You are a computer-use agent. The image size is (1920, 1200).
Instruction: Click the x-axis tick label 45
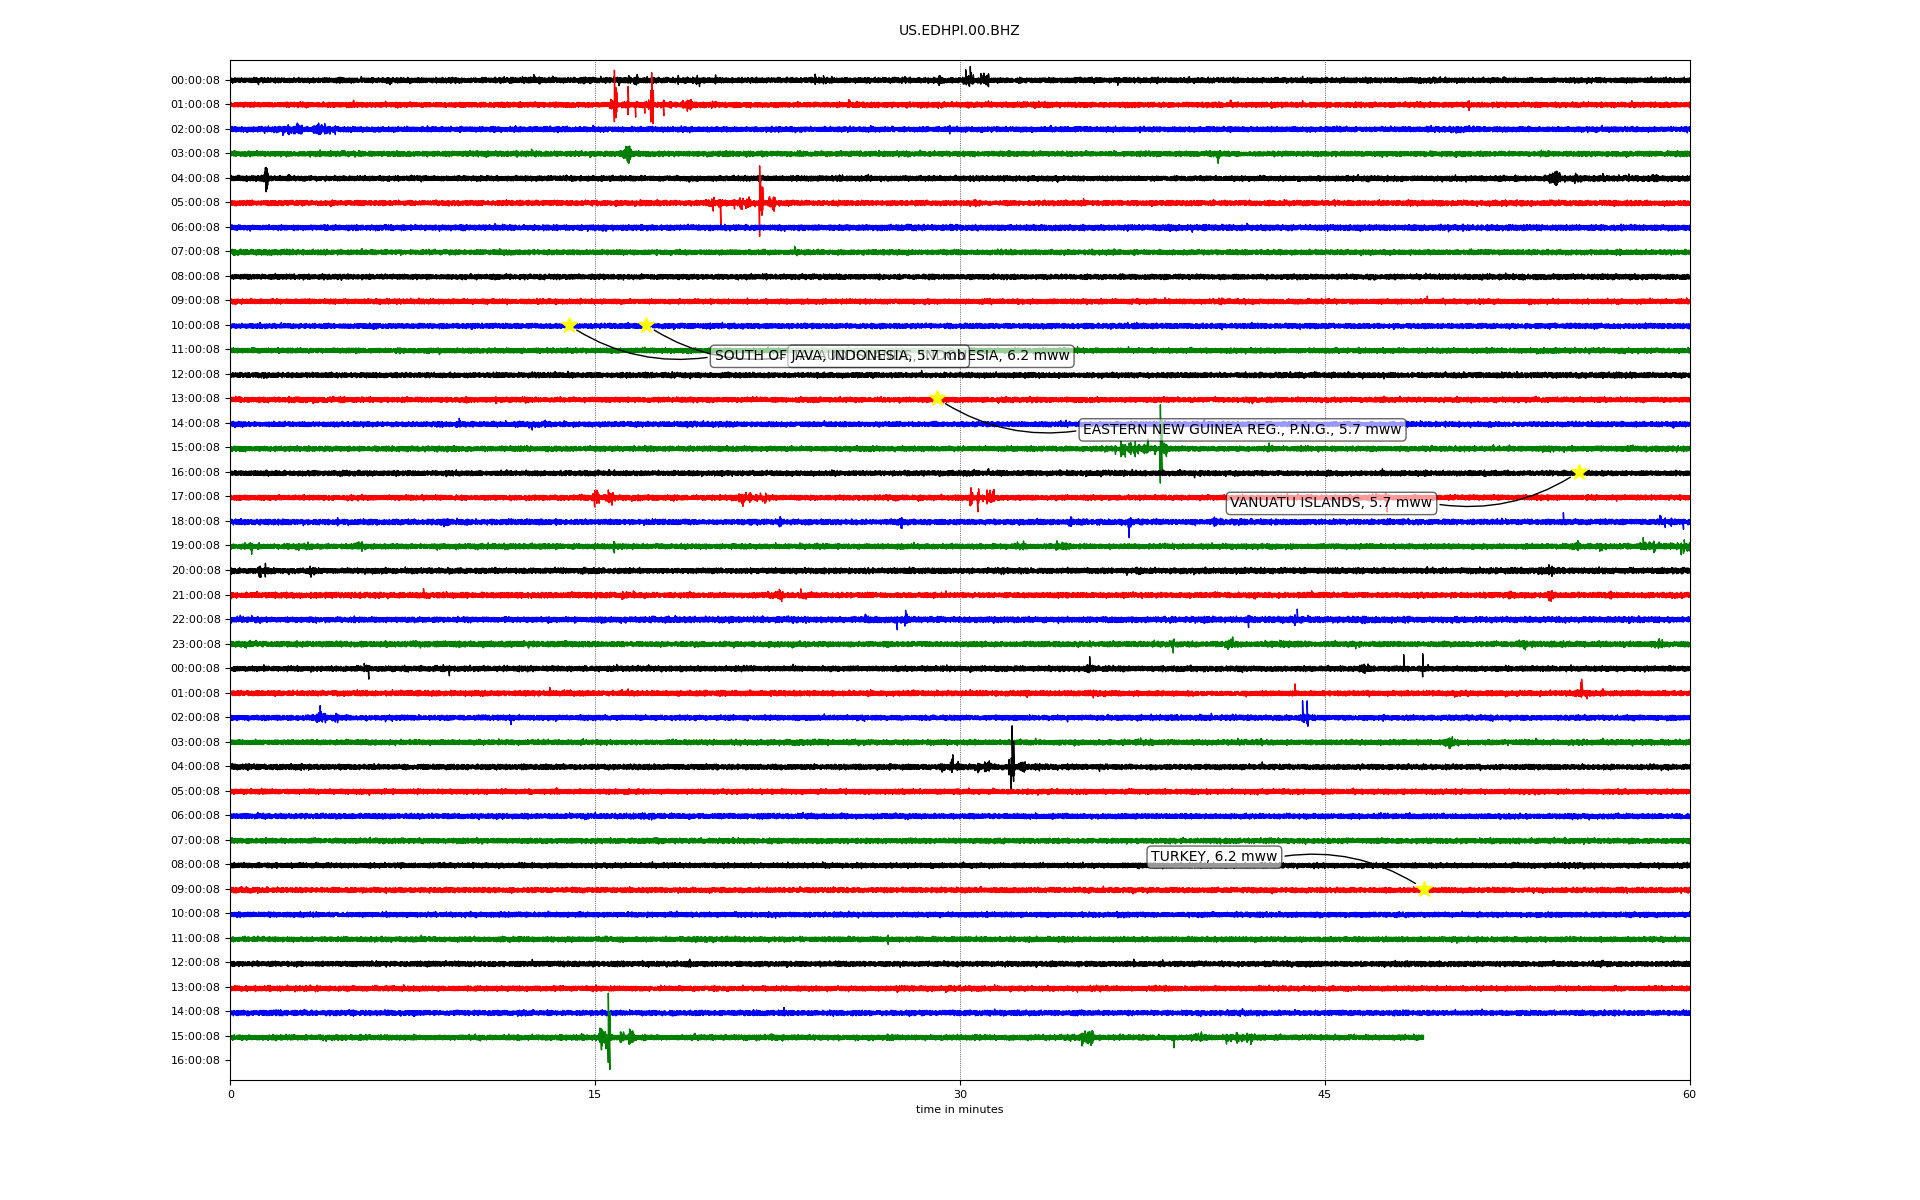pos(1325,1094)
